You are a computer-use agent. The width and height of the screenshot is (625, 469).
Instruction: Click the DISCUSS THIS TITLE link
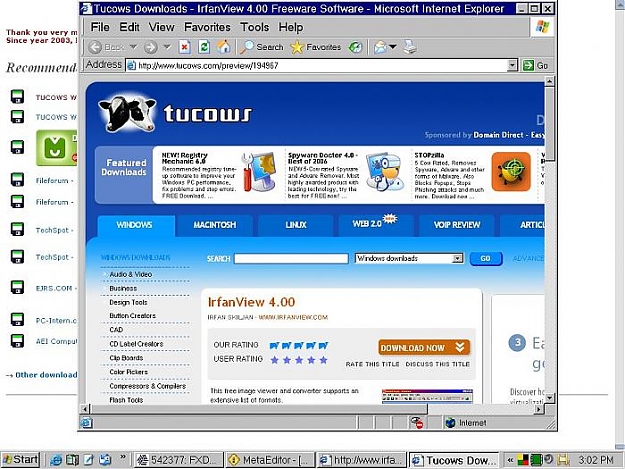[437, 364]
